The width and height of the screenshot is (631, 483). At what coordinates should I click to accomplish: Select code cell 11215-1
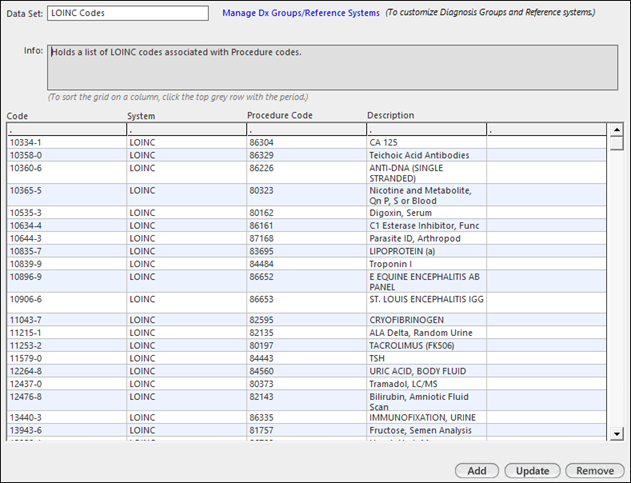click(66, 333)
